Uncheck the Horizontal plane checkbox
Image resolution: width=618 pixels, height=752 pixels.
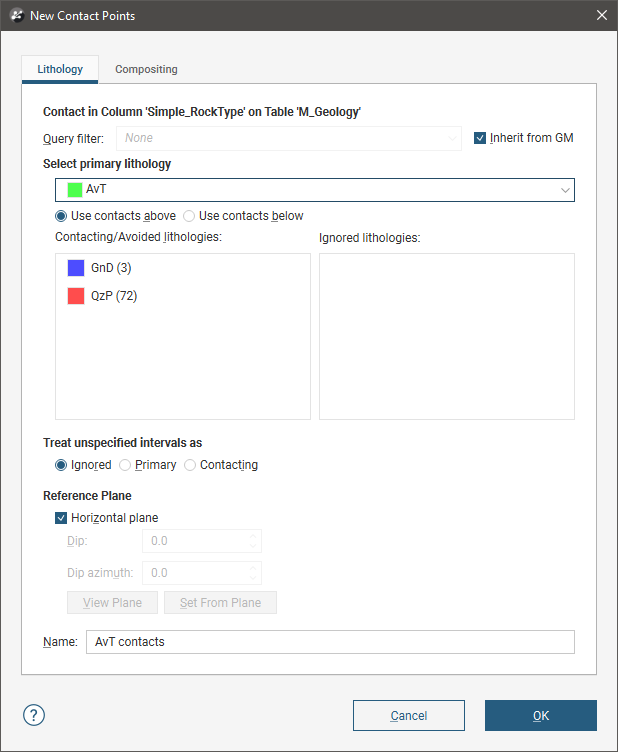62,518
